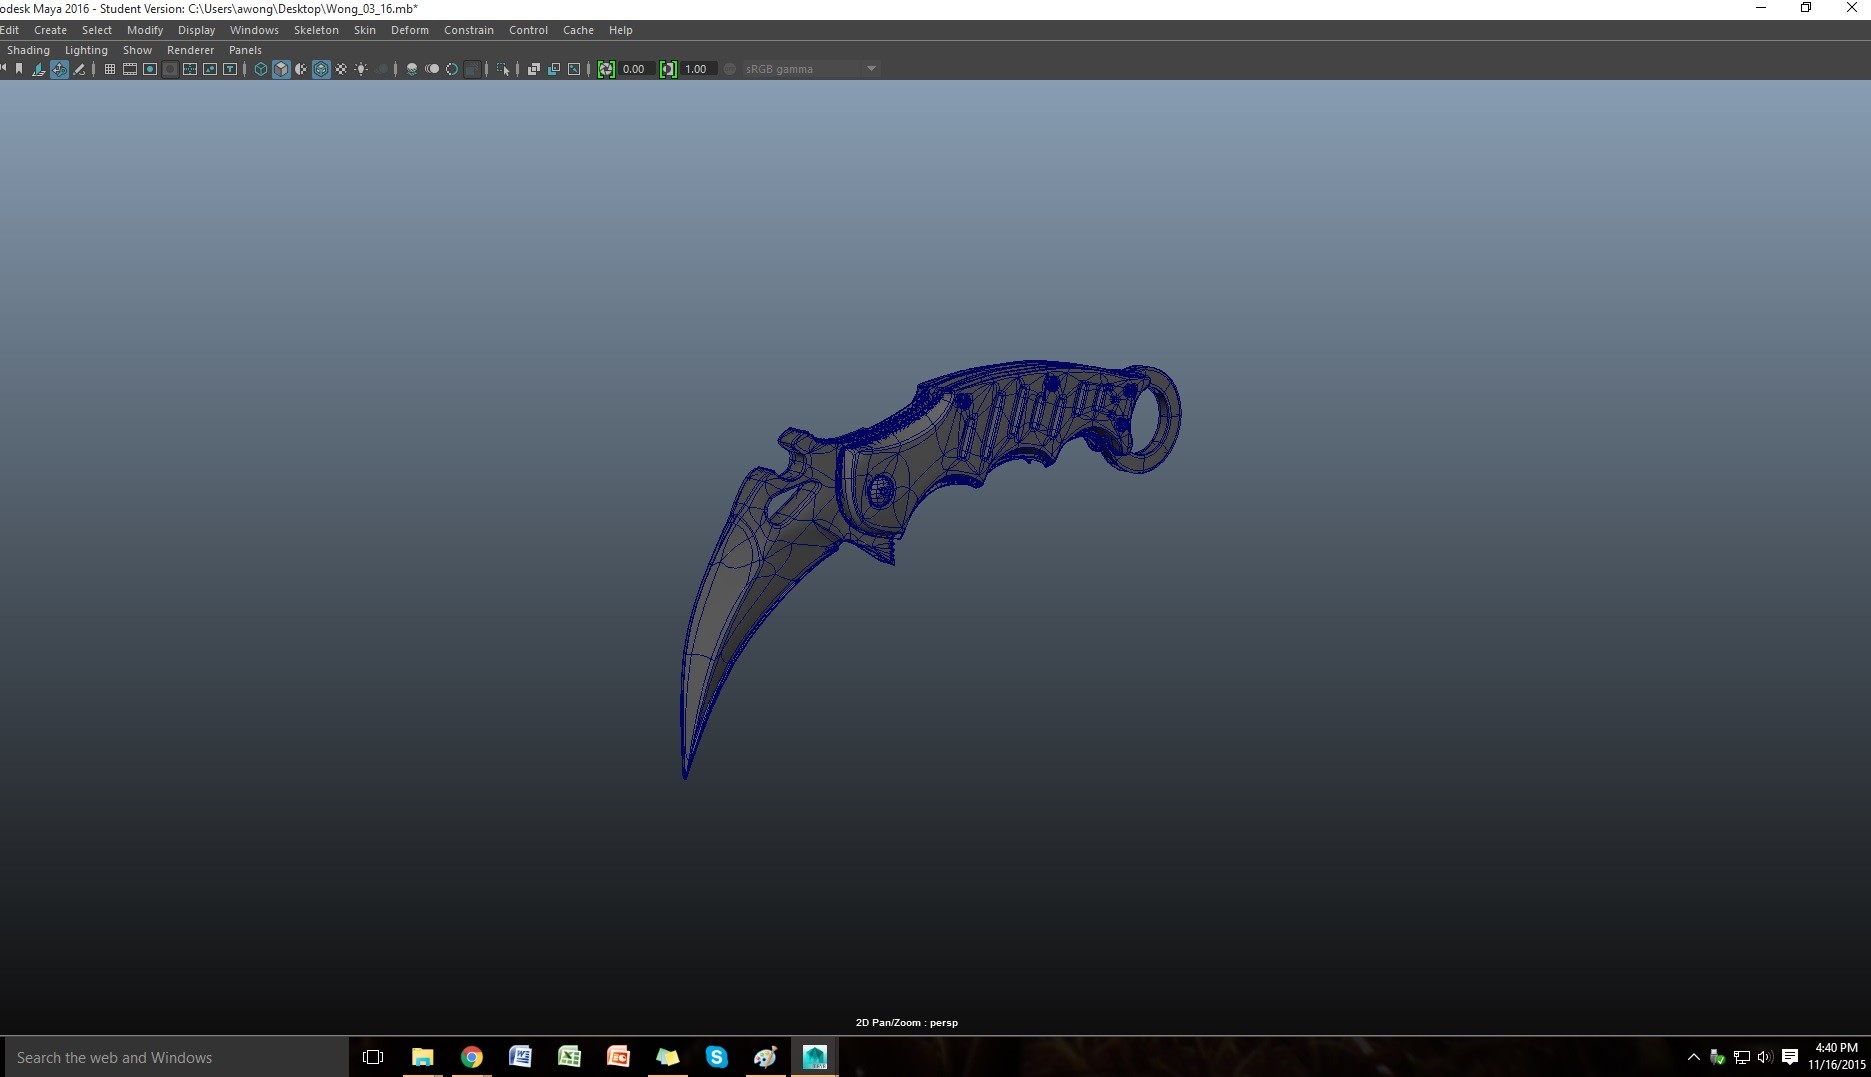Toggle wireframe display mode
Screen dimensions: 1871x1077
coord(261,69)
